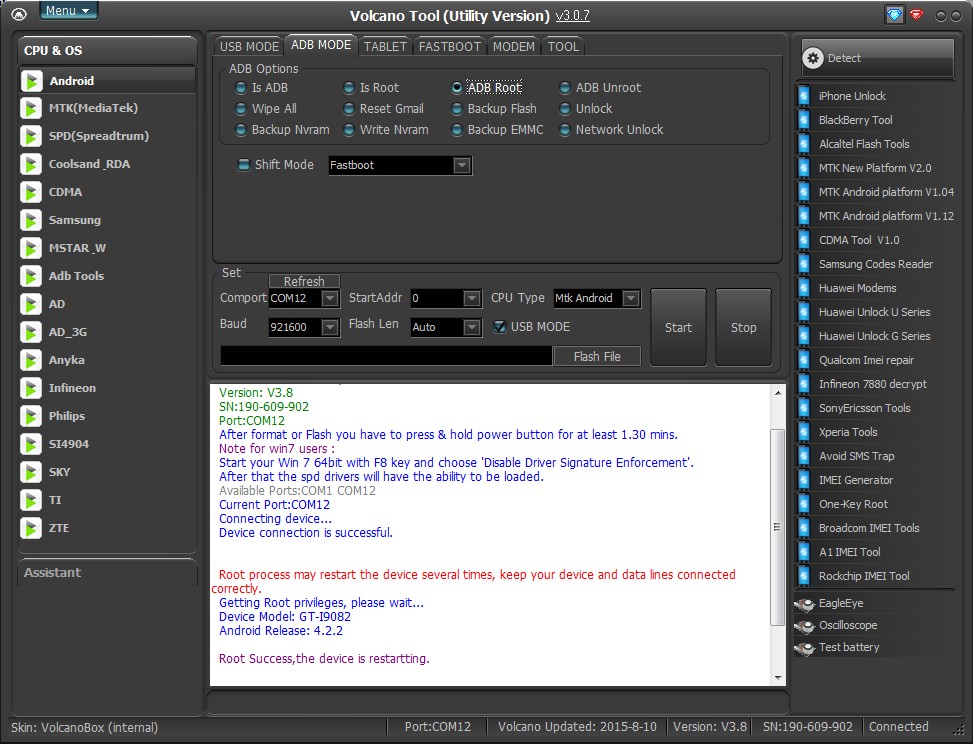This screenshot has width=973, height=744.
Task: Click the MTK(MediaTek) play icon
Action: tap(31, 108)
